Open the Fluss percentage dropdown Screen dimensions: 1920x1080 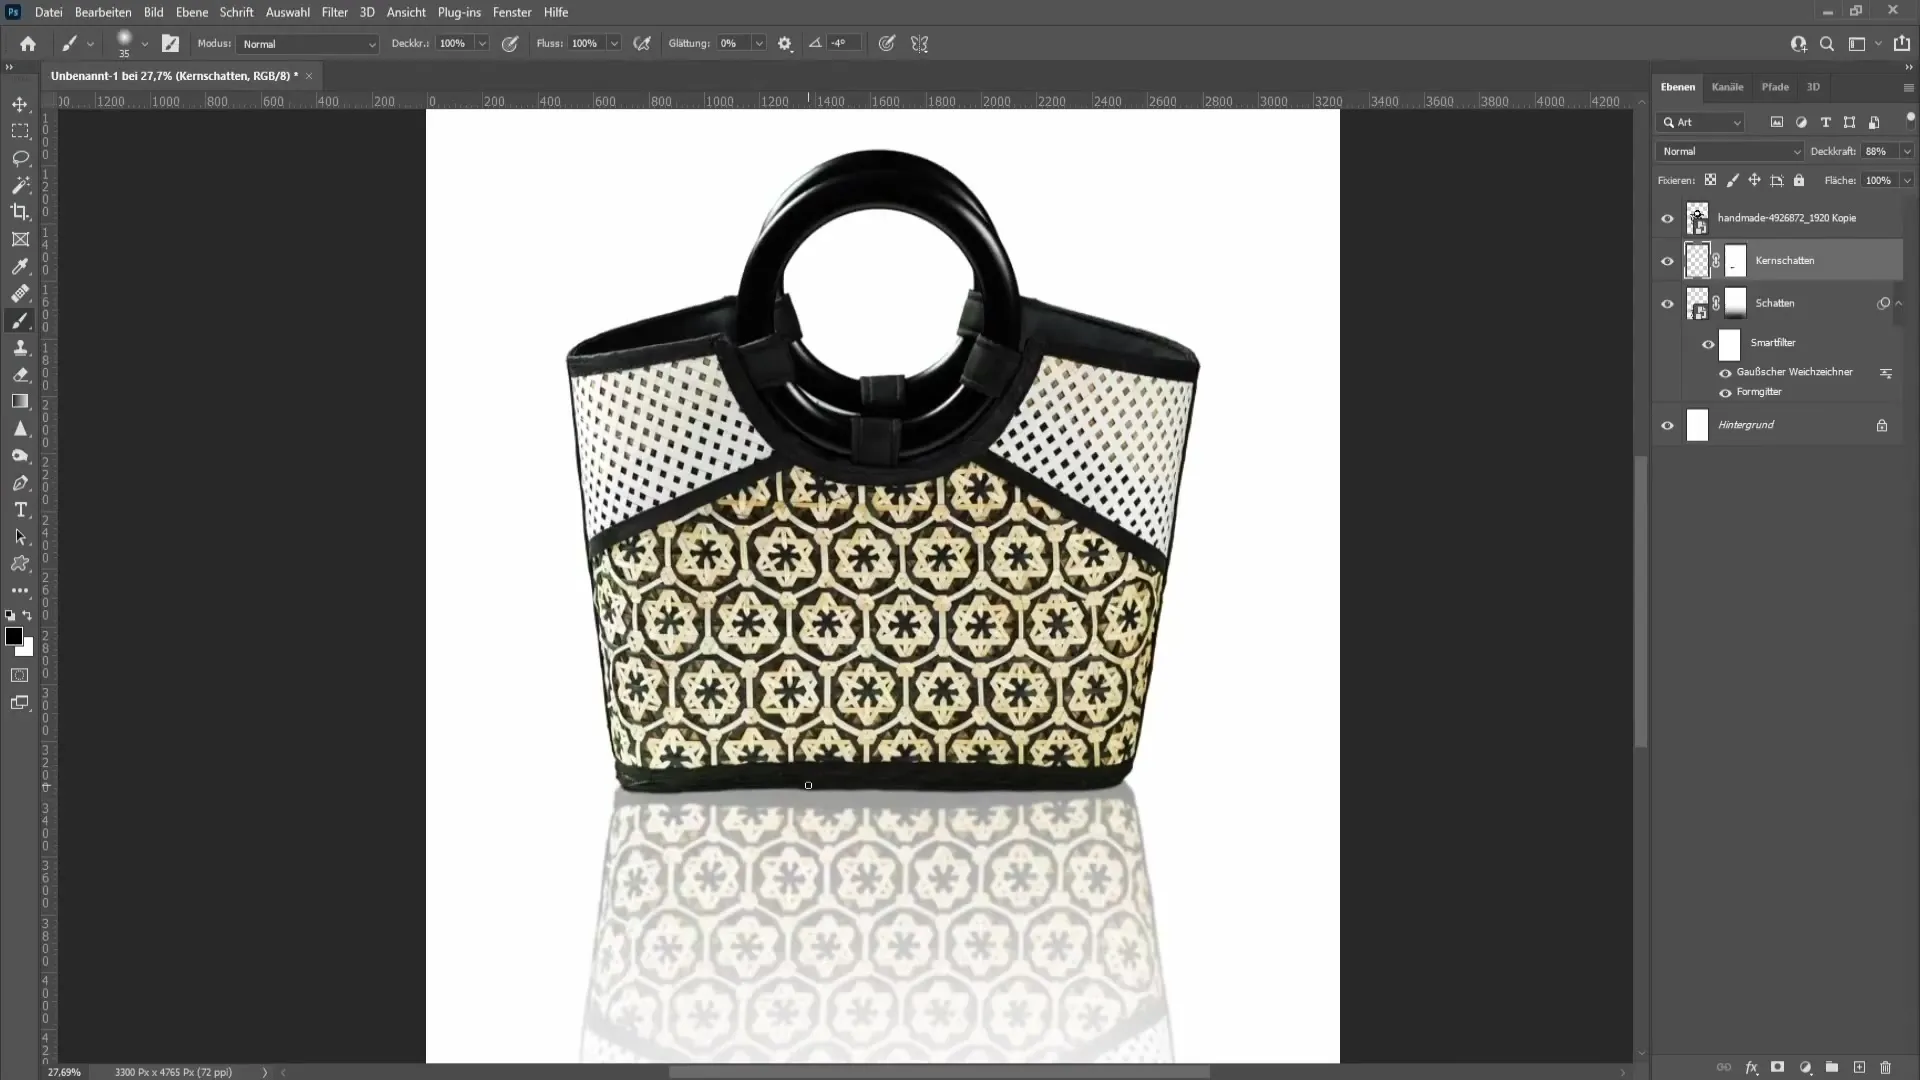[615, 44]
